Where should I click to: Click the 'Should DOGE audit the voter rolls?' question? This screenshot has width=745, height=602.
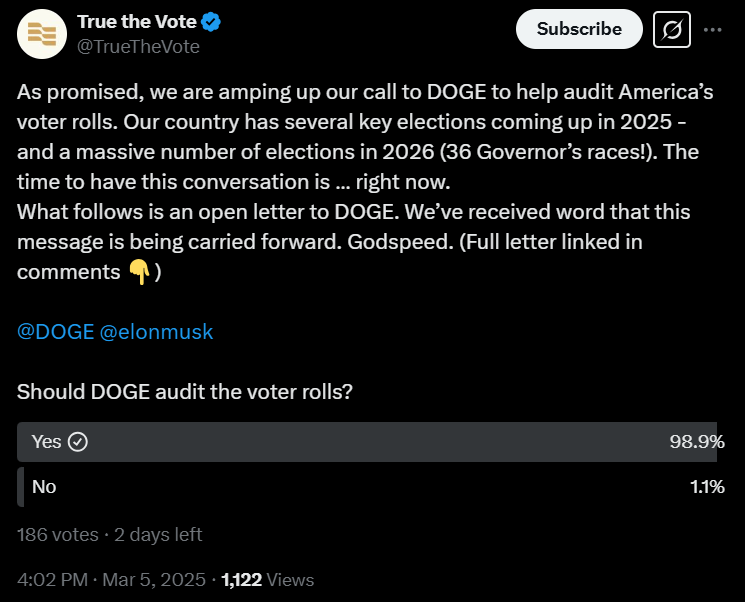pyautogui.click(x=184, y=392)
